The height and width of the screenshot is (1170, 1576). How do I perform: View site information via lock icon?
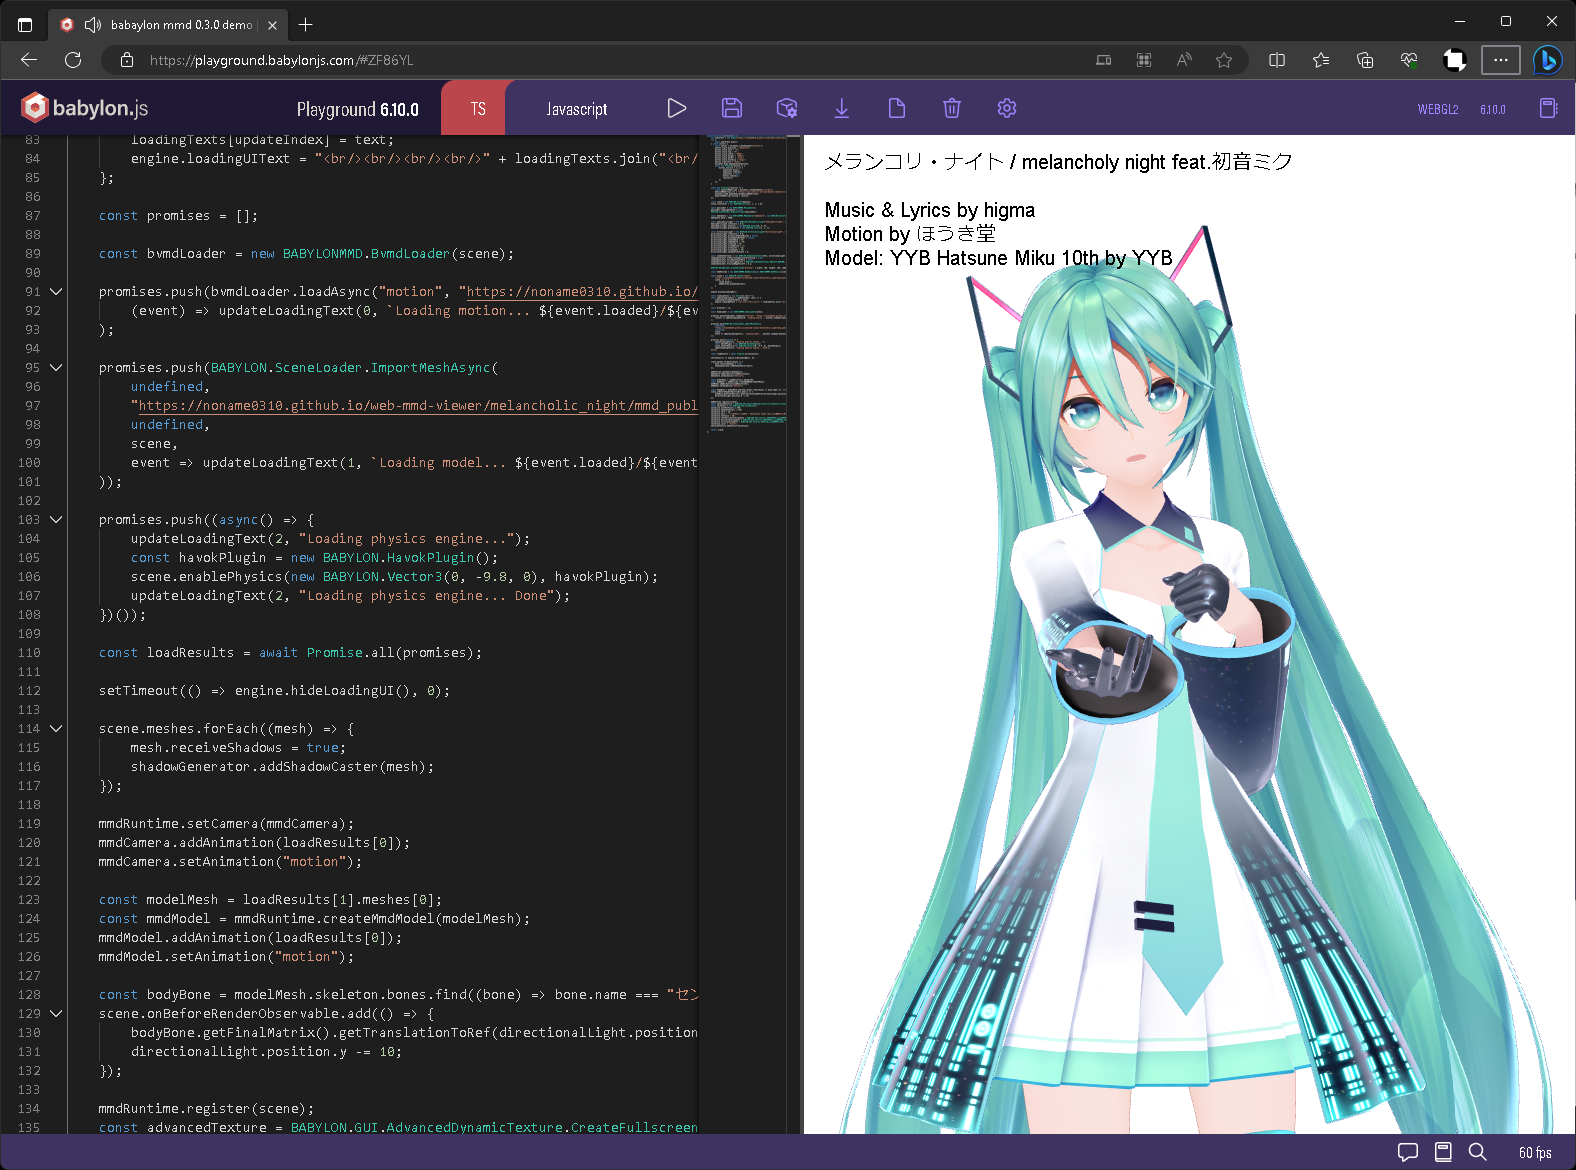[127, 60]
